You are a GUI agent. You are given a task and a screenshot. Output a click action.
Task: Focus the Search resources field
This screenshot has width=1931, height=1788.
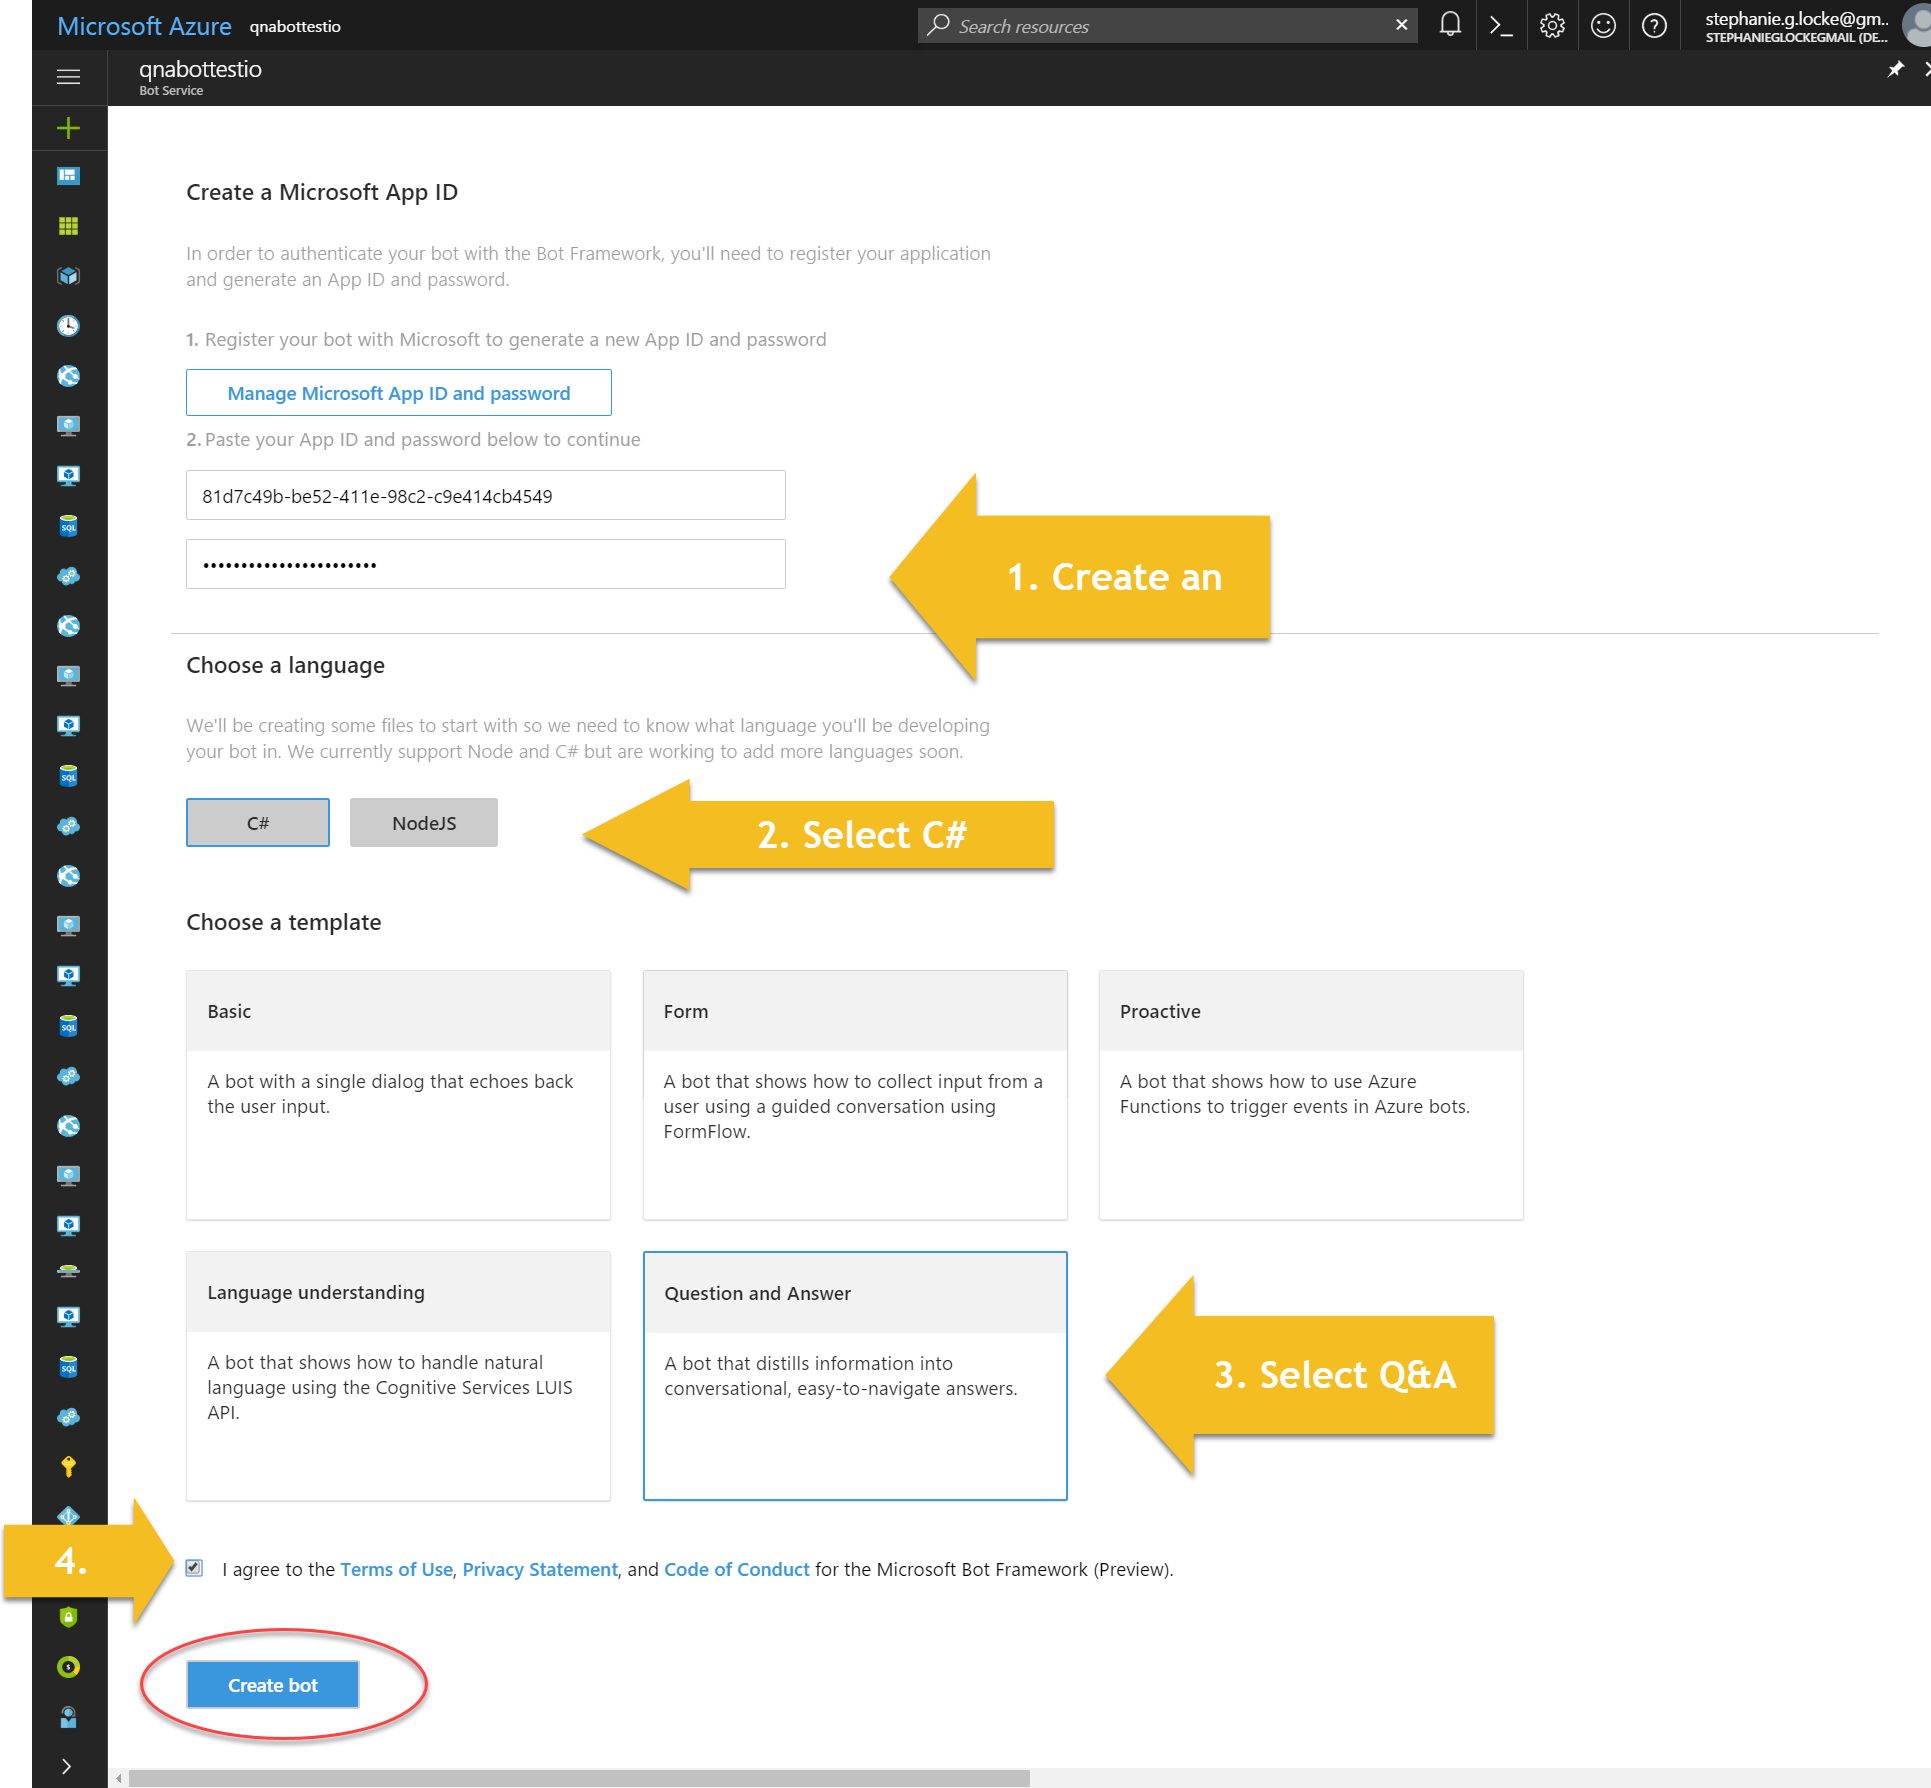(x=1170, y=26)
